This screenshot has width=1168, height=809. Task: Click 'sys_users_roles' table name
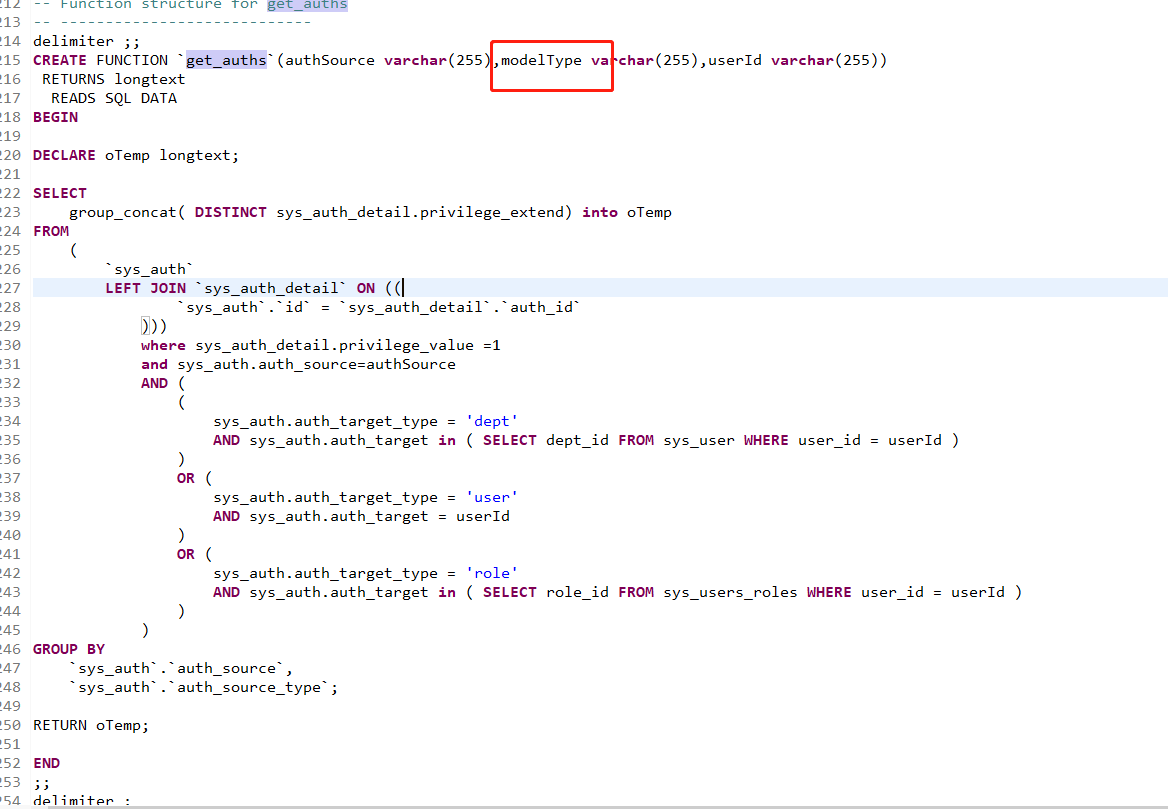pyautogui.click(x=730, y=592)
